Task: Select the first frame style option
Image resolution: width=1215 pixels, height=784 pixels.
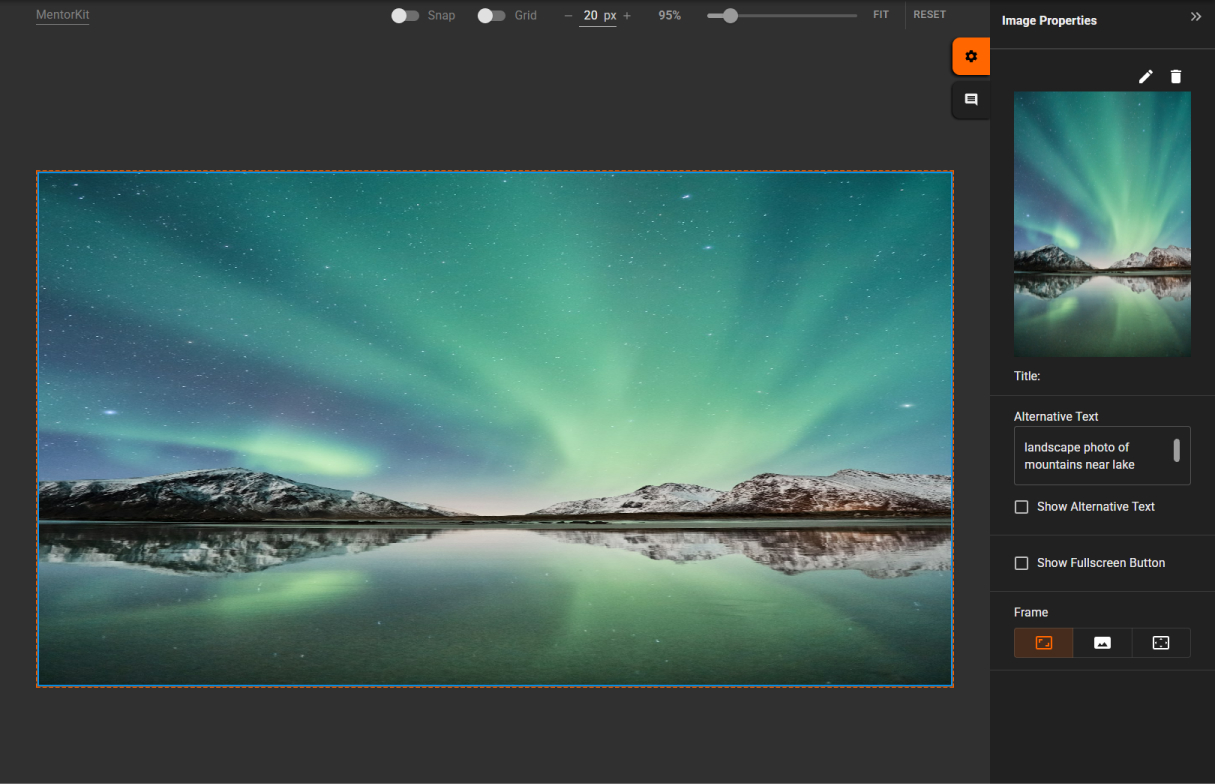Action: tap(1044, 643)
